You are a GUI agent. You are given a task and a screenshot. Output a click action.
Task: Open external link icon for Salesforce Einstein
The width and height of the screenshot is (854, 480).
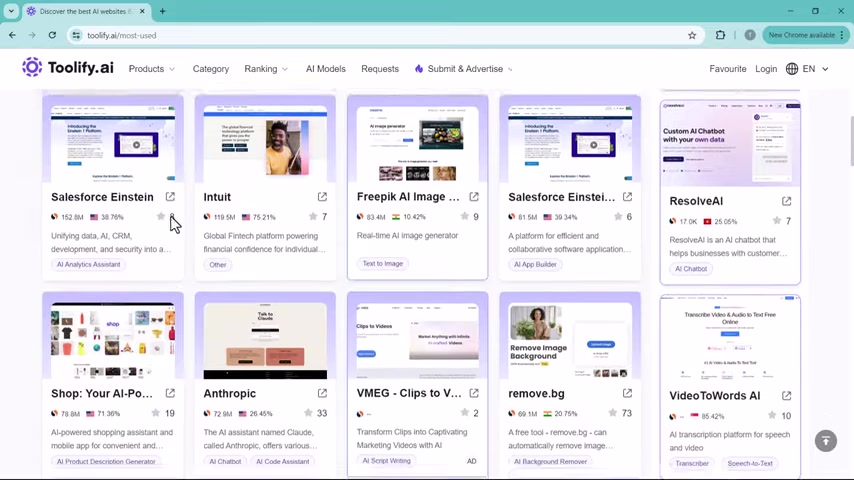click(x=170, y=197)
